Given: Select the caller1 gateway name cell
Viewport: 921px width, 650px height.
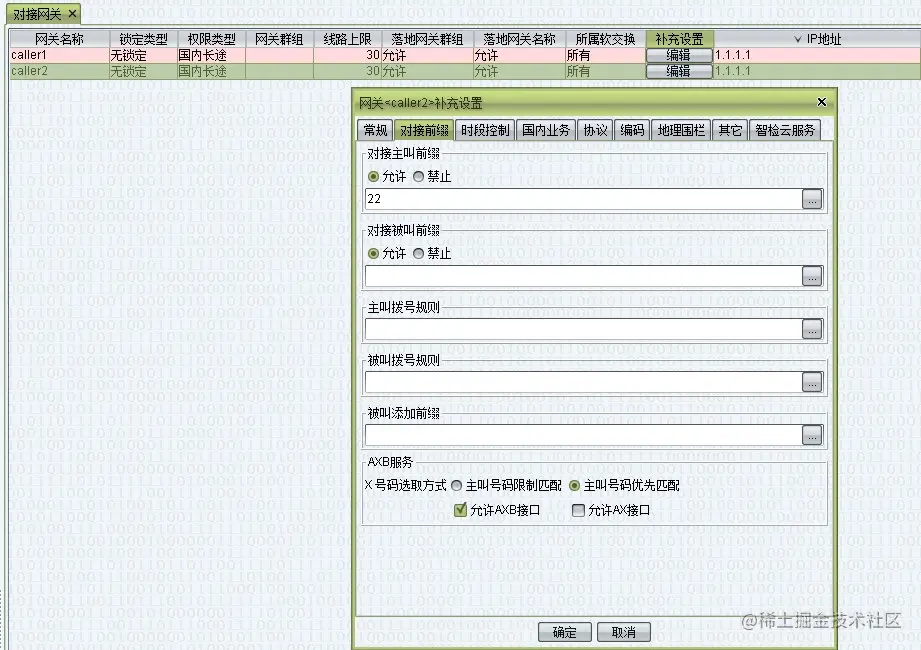Looking at the screenshot, I should coord(59,55).
